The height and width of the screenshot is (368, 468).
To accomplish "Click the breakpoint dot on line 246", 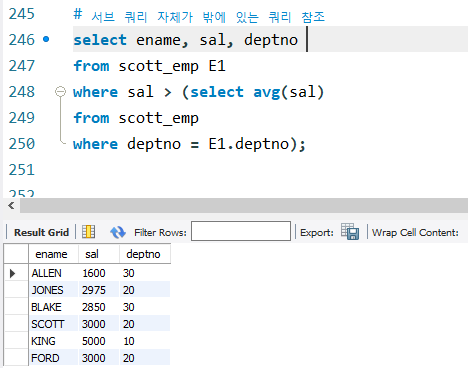I will click(x=46, y=39).
